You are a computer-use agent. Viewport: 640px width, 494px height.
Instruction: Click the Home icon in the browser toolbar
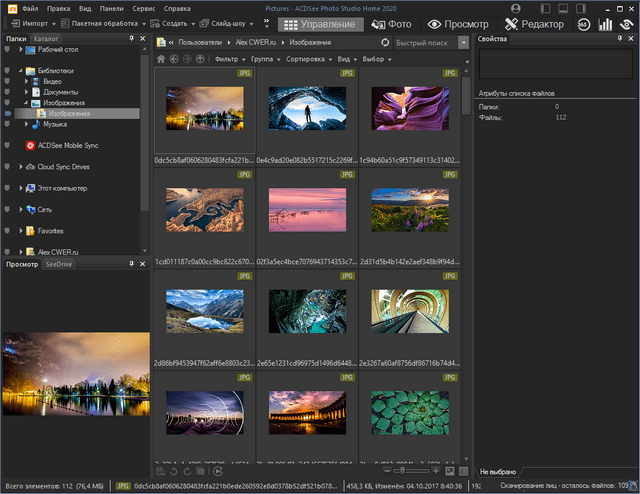[x=162, y=59]
